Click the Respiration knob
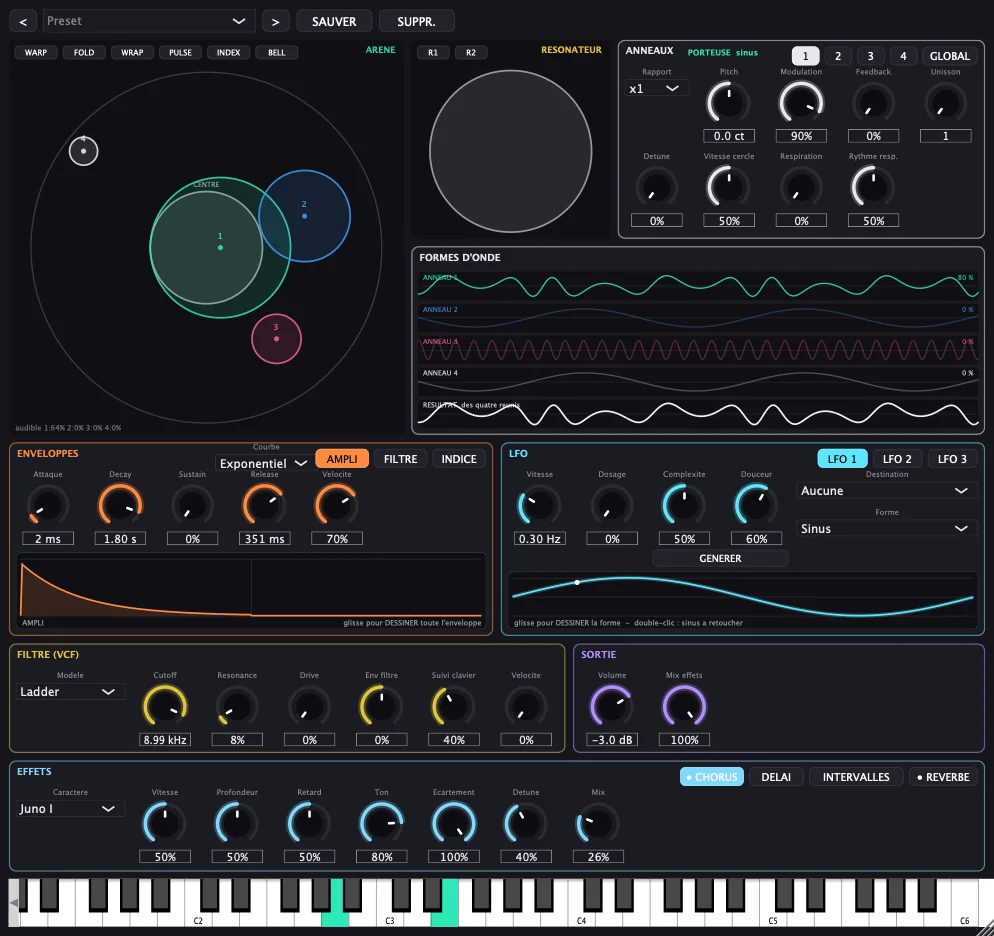This screenshot has height=936, width=994. point(801,188)
